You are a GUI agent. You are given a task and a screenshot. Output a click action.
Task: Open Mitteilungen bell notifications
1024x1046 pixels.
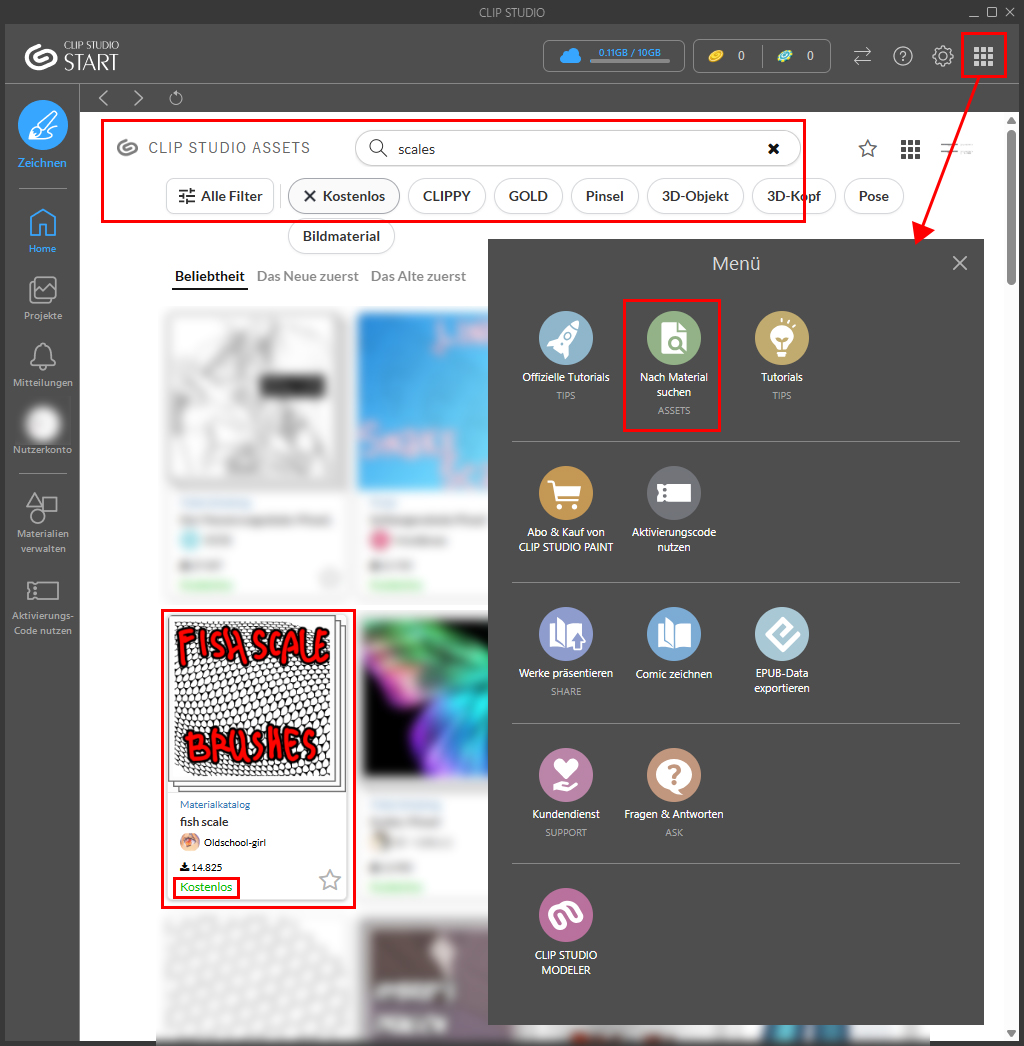43,365
